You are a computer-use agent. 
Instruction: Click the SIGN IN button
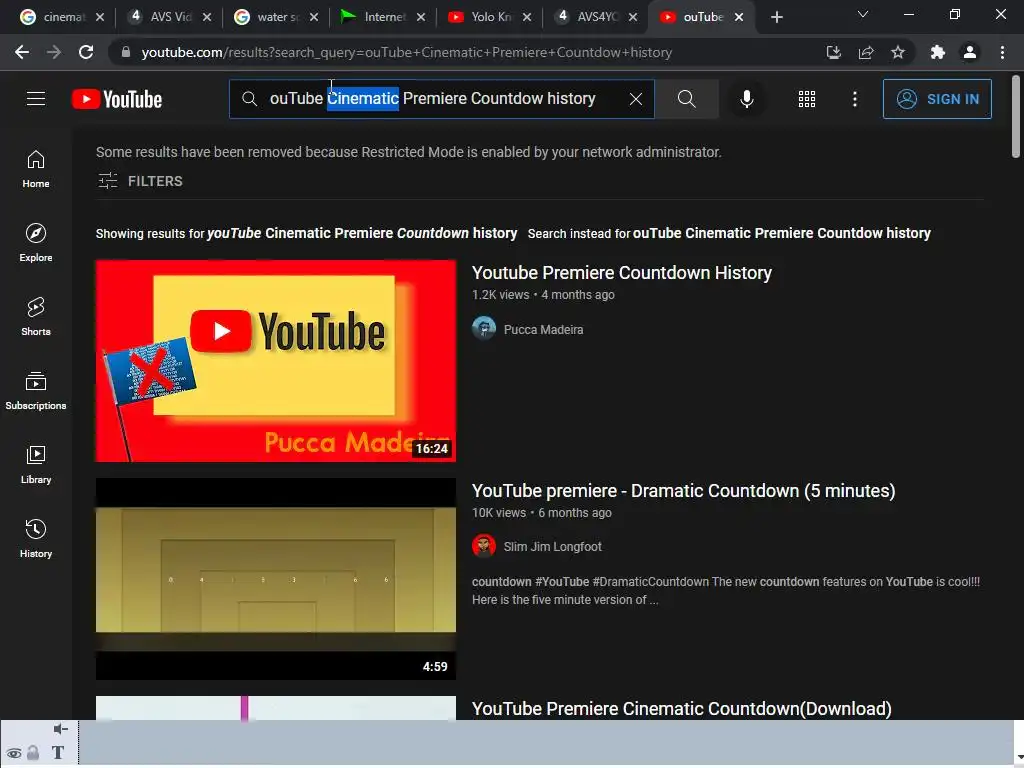pyautogui.click(x=936, y=99)
